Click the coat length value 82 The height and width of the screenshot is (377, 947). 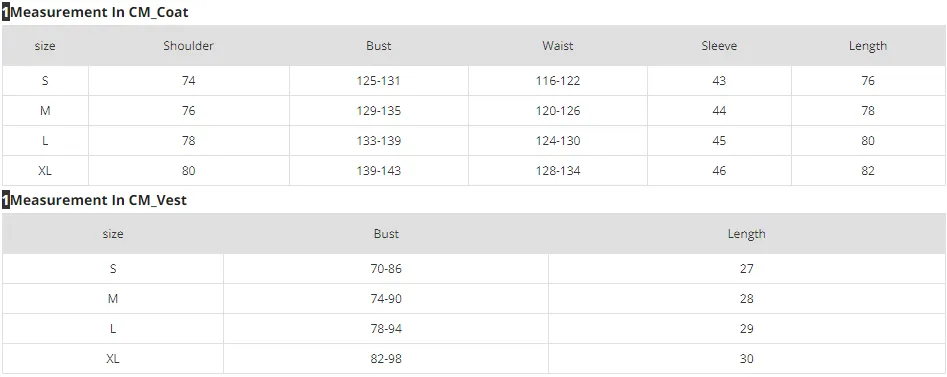pyautogui.click(x=867, y=171)
